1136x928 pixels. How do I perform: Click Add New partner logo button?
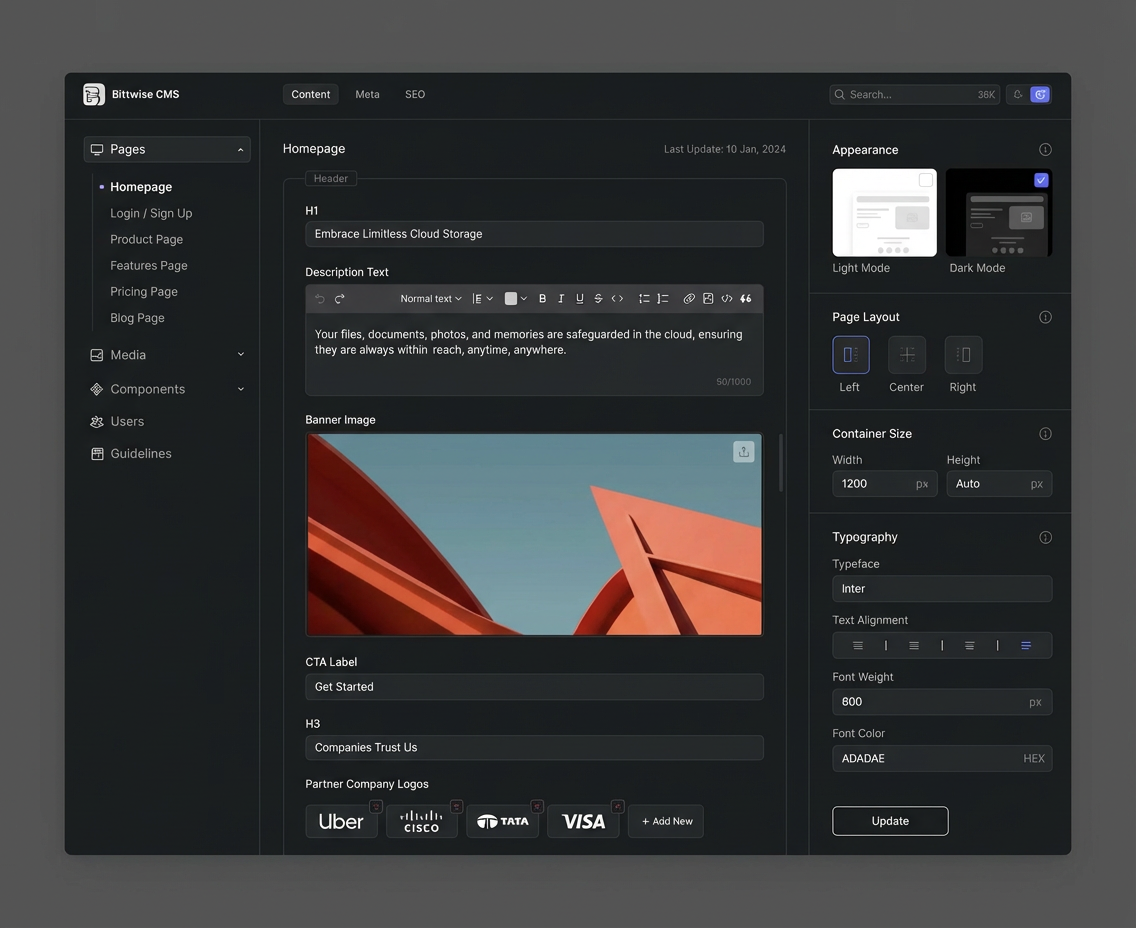coord(666,821)
